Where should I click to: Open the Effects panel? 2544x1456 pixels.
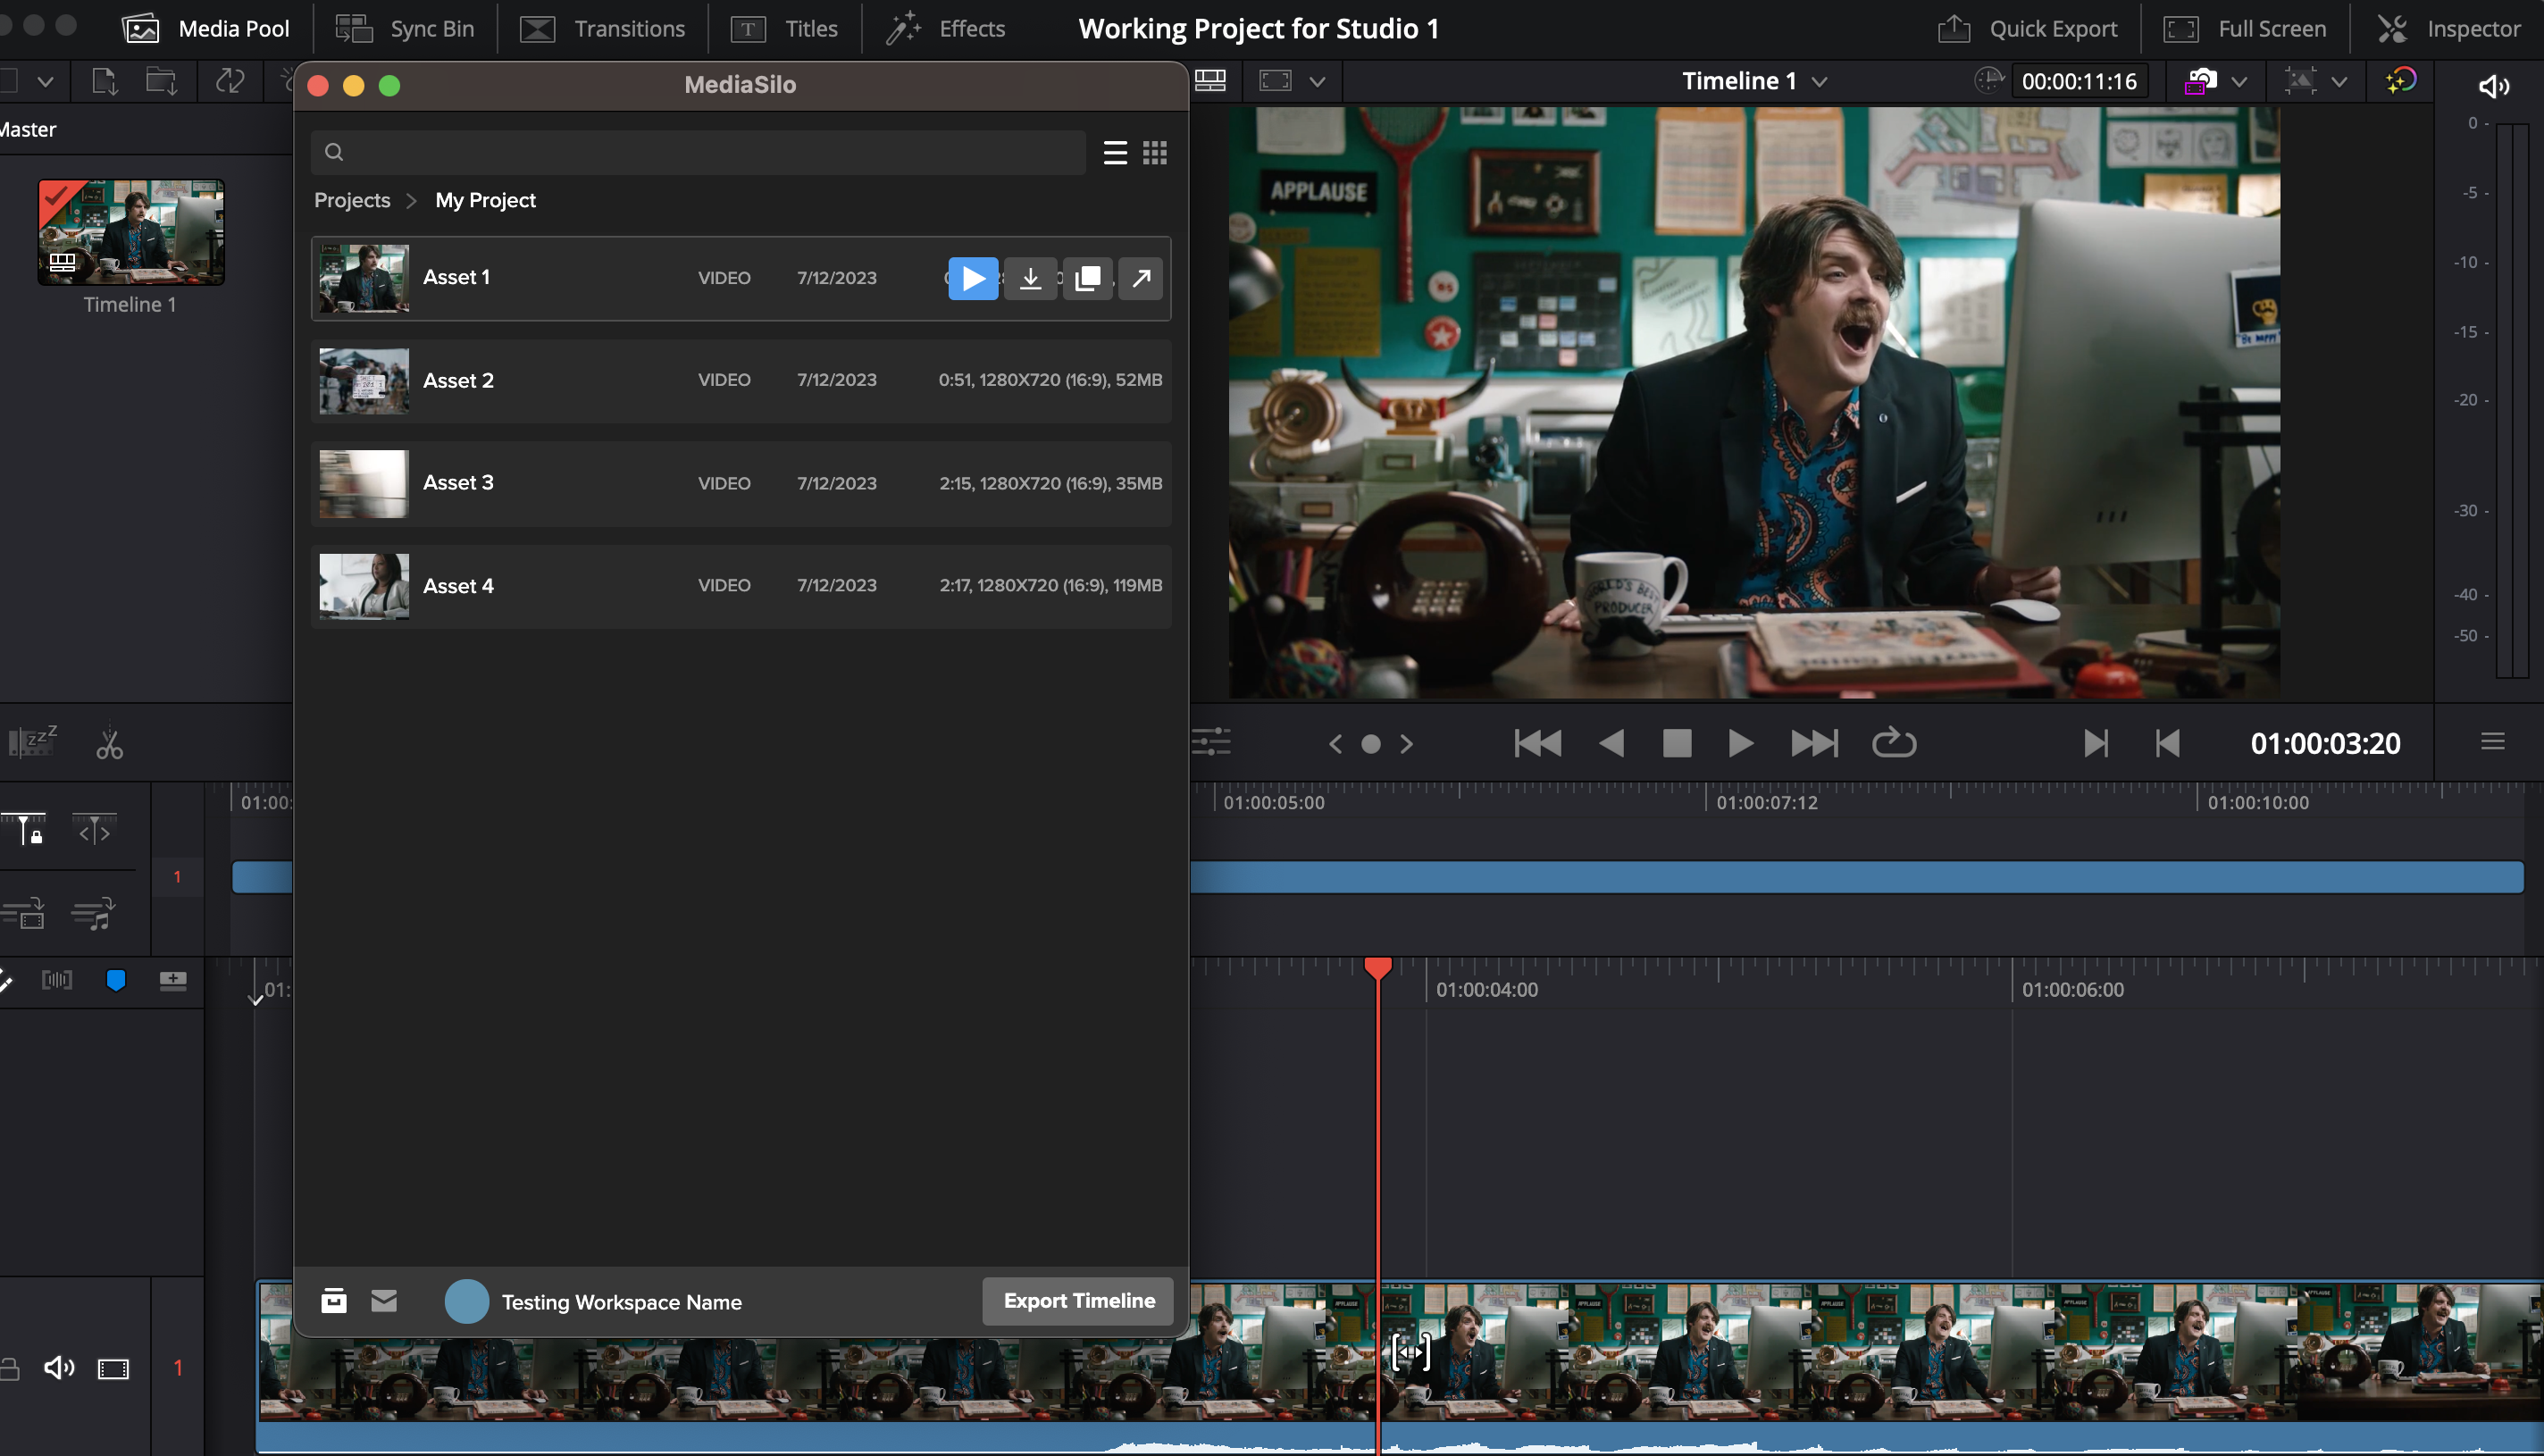944,28
